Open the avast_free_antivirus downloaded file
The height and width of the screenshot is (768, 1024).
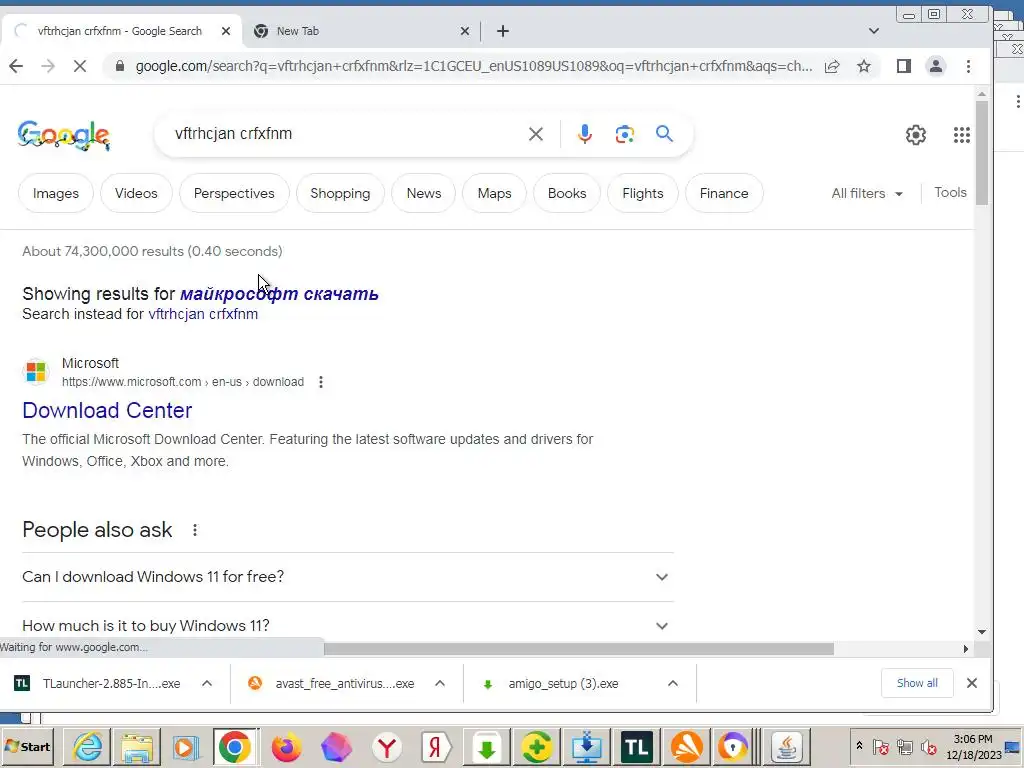click(332, 684)
